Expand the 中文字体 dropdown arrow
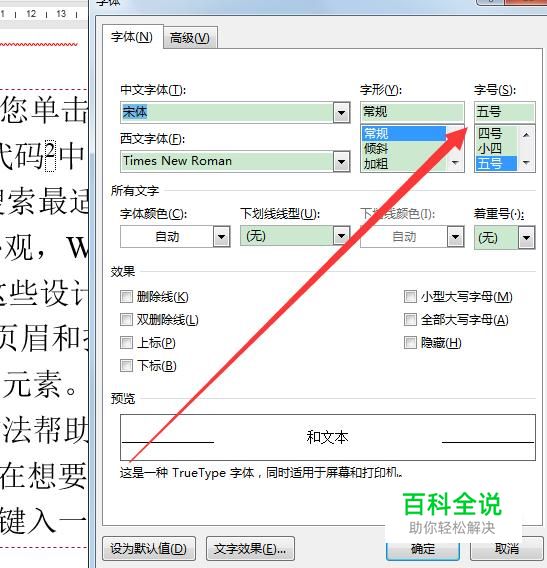Image resolution: width=547 pixels, height=568 pixels. click(x=341, y=113)
